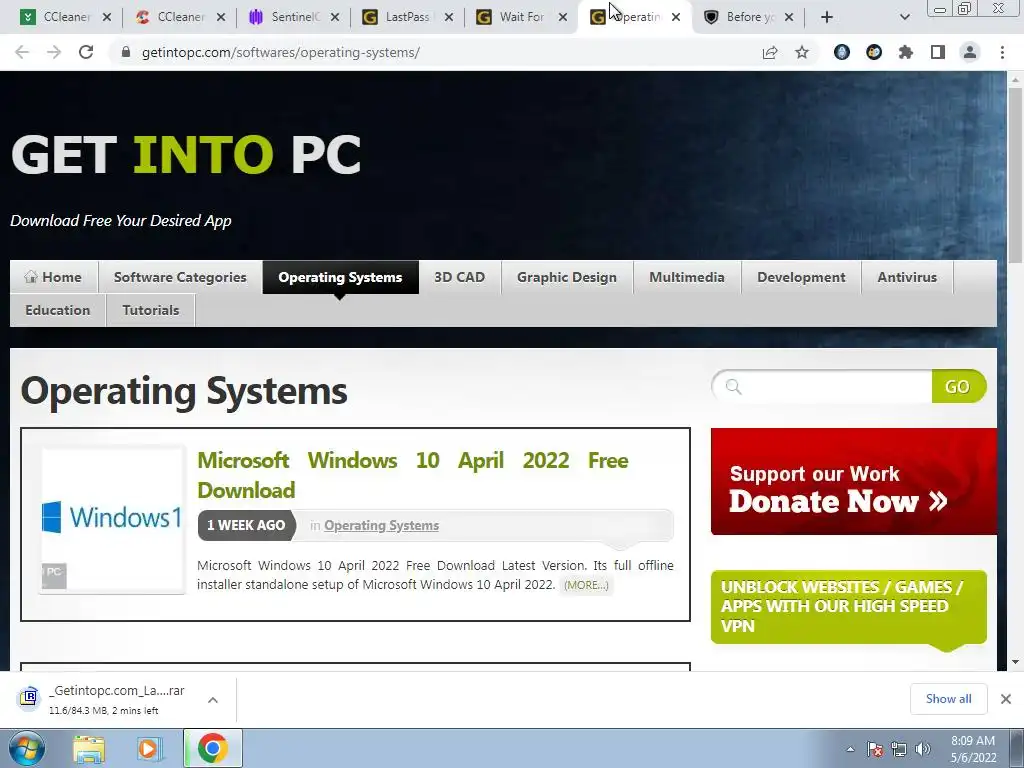Open the volume speaker tray icon
This screenshot has width=1024, height=768.
pos(923,749)
